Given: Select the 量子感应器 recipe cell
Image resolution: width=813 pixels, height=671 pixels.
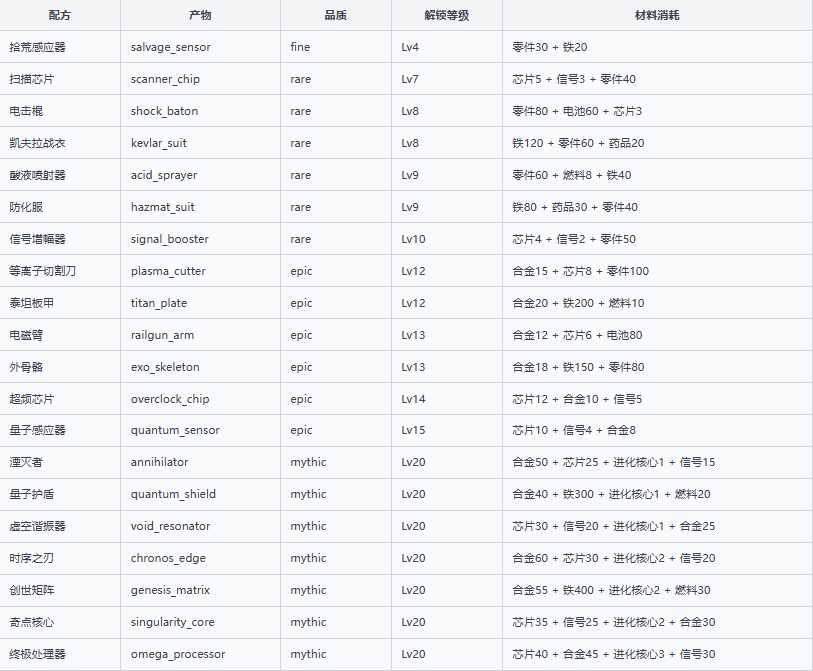Looking at the screenshot, I should click(60, 430).
